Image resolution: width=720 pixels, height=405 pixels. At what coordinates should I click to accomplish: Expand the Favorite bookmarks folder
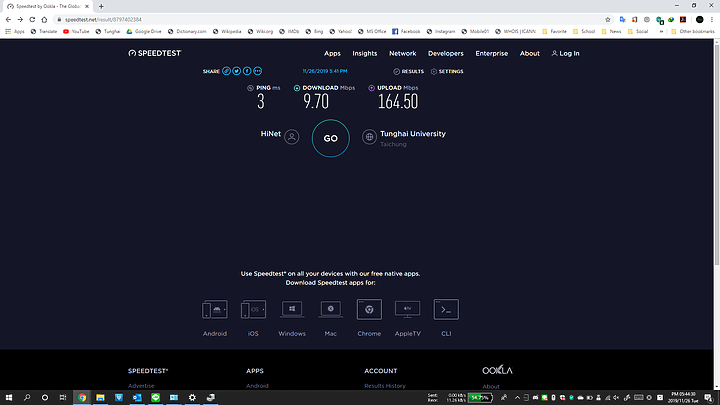point(554,32)
